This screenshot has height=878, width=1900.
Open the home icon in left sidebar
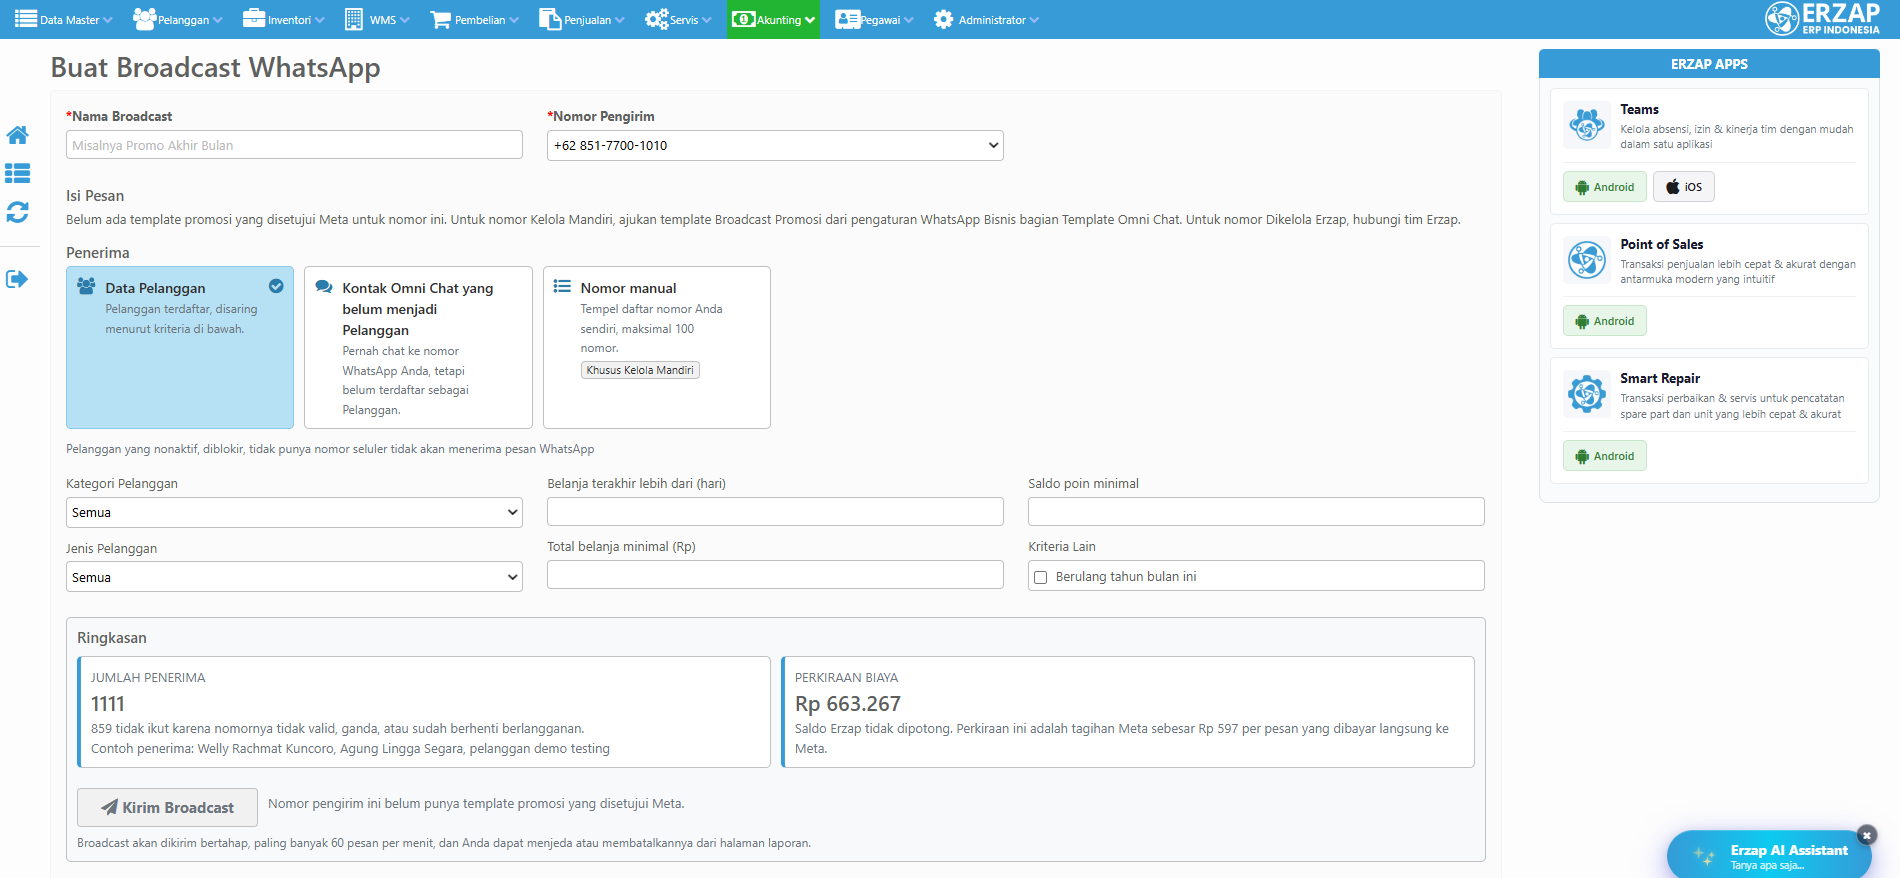(x=17, y=135)
